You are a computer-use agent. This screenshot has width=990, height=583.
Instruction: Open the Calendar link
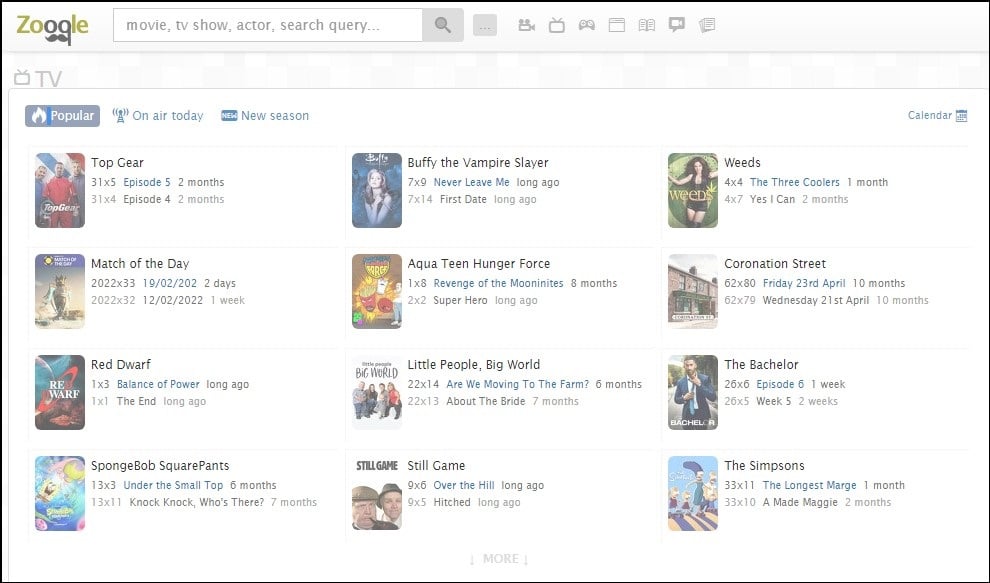[938, 115]
